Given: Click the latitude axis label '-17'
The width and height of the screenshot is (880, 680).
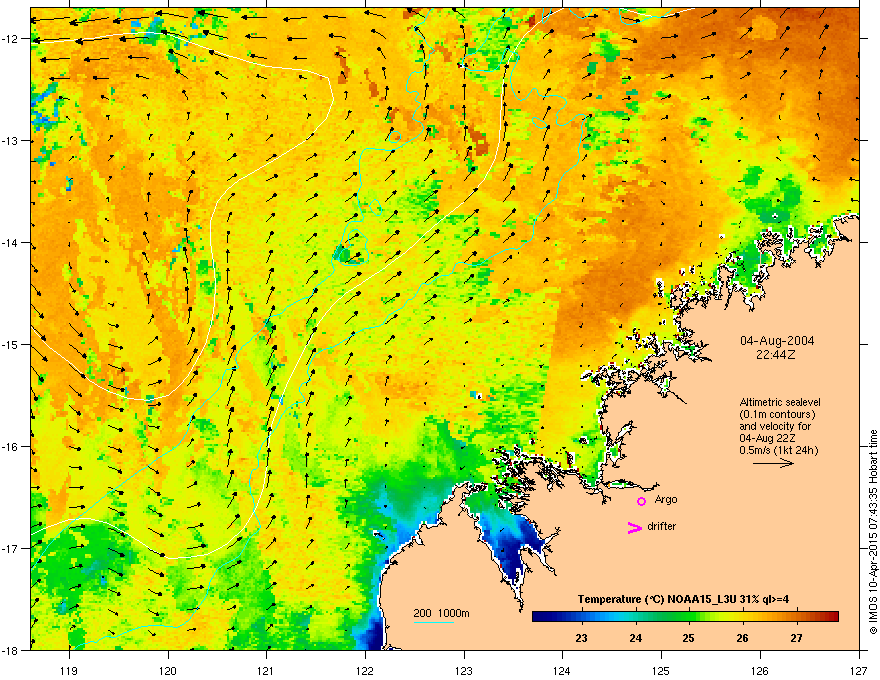Looking at the screenshot, I should tap(10, 549).
